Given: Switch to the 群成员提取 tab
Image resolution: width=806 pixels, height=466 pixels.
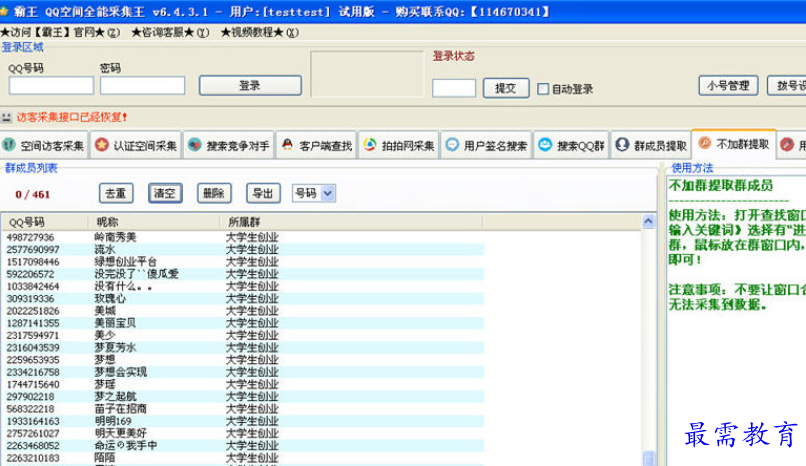Looking at the screenshot, I should (x=651, y=145).
